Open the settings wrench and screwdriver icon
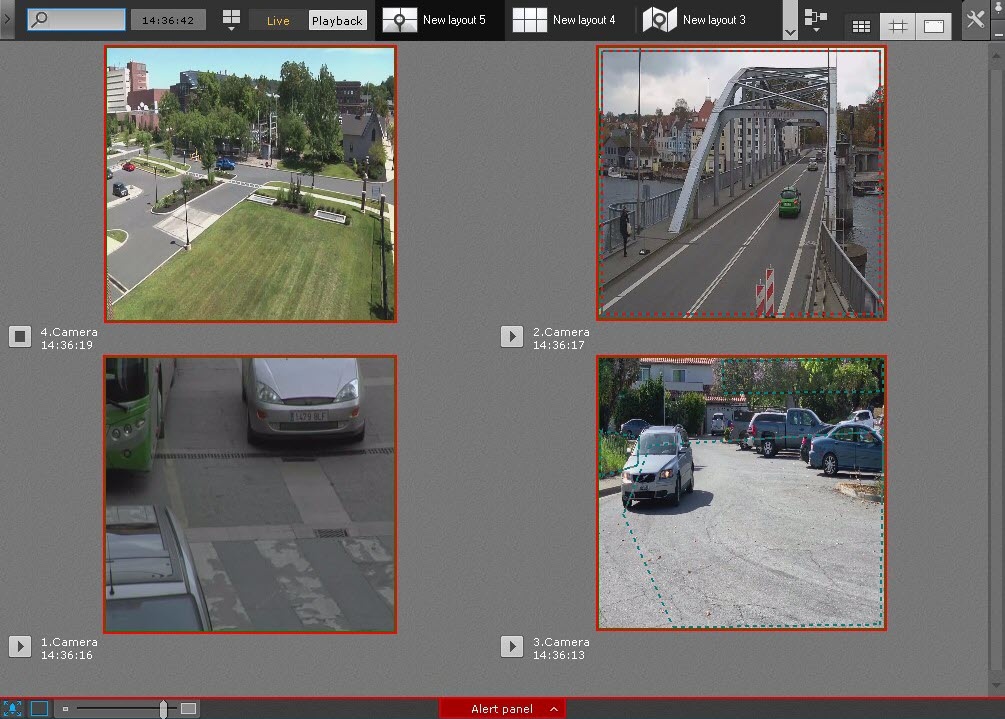This screenshot has height=719, width=1005. click(975, 19)
